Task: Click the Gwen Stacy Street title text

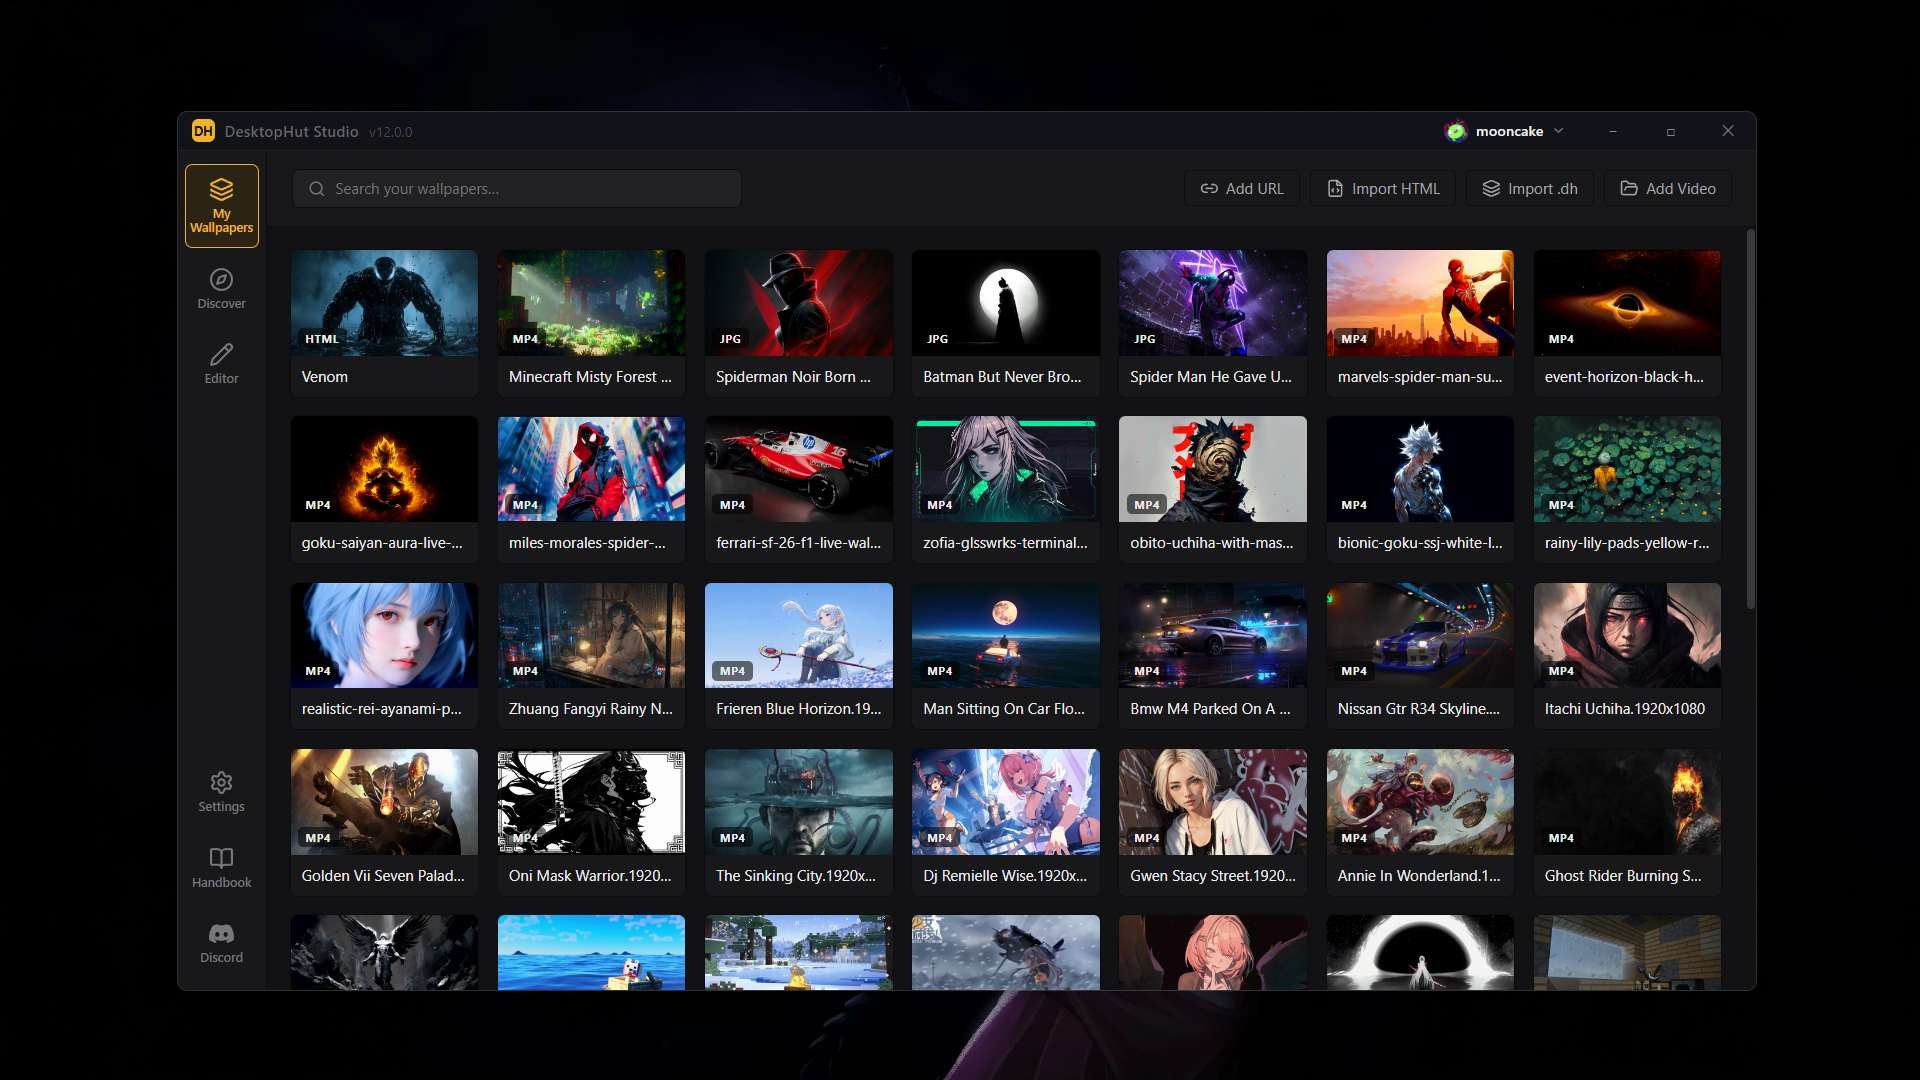Action: coord(1212,876)
